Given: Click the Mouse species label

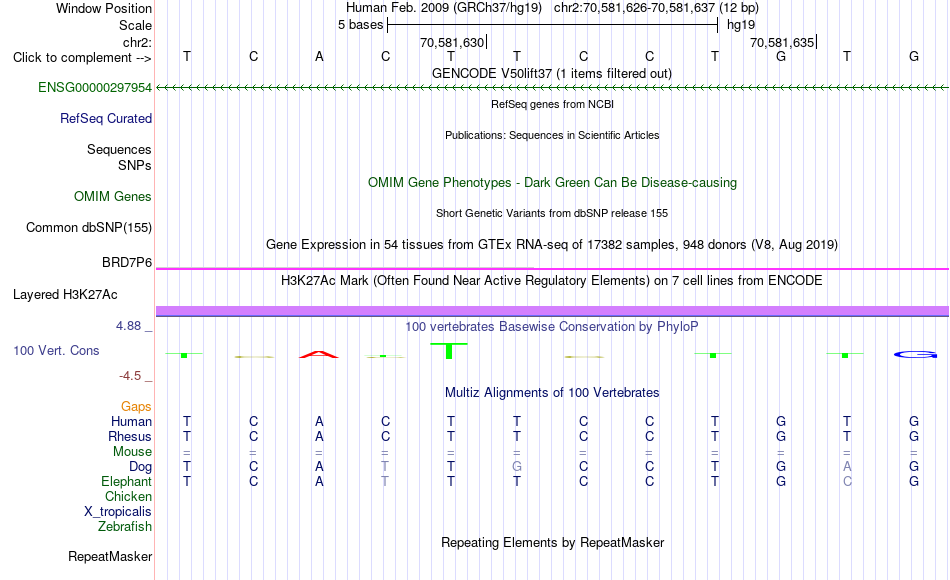Looking at the screenshot, I should point(132,452).
